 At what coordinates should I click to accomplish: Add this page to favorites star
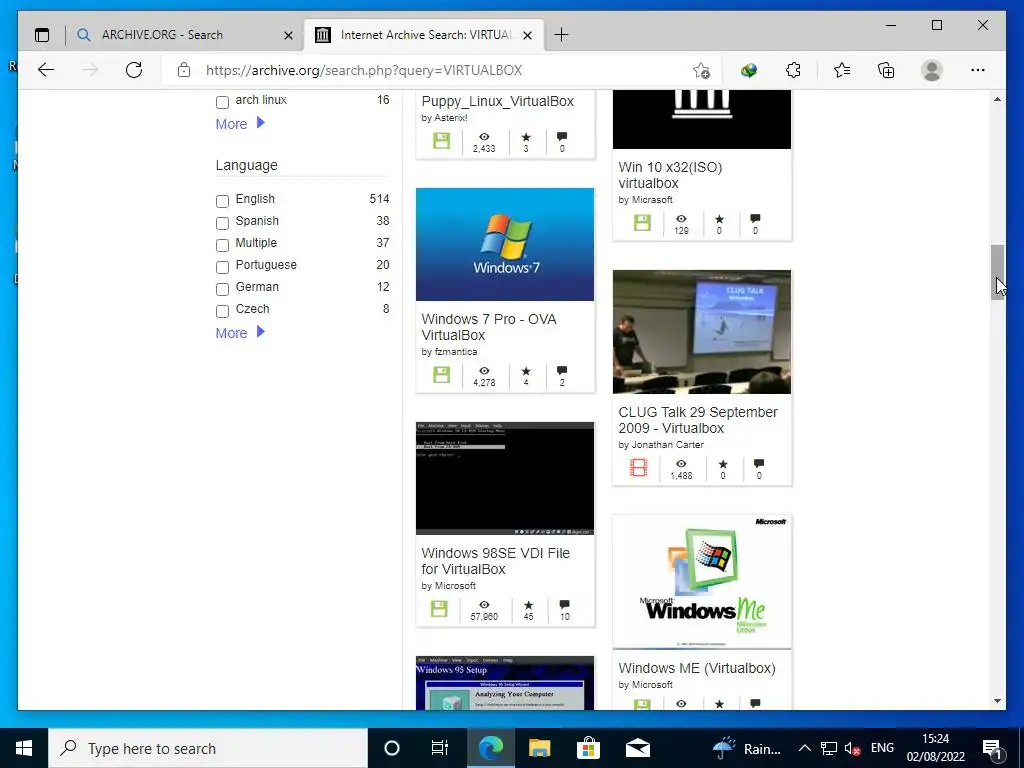pyautogui.click(x=701, y=71)
